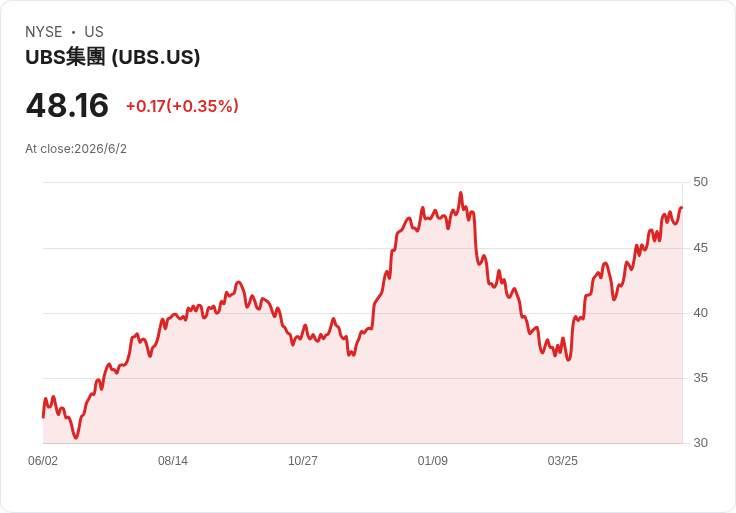Click the 40 price axis label
Screen dimensions: 736x513
(700, 313)
